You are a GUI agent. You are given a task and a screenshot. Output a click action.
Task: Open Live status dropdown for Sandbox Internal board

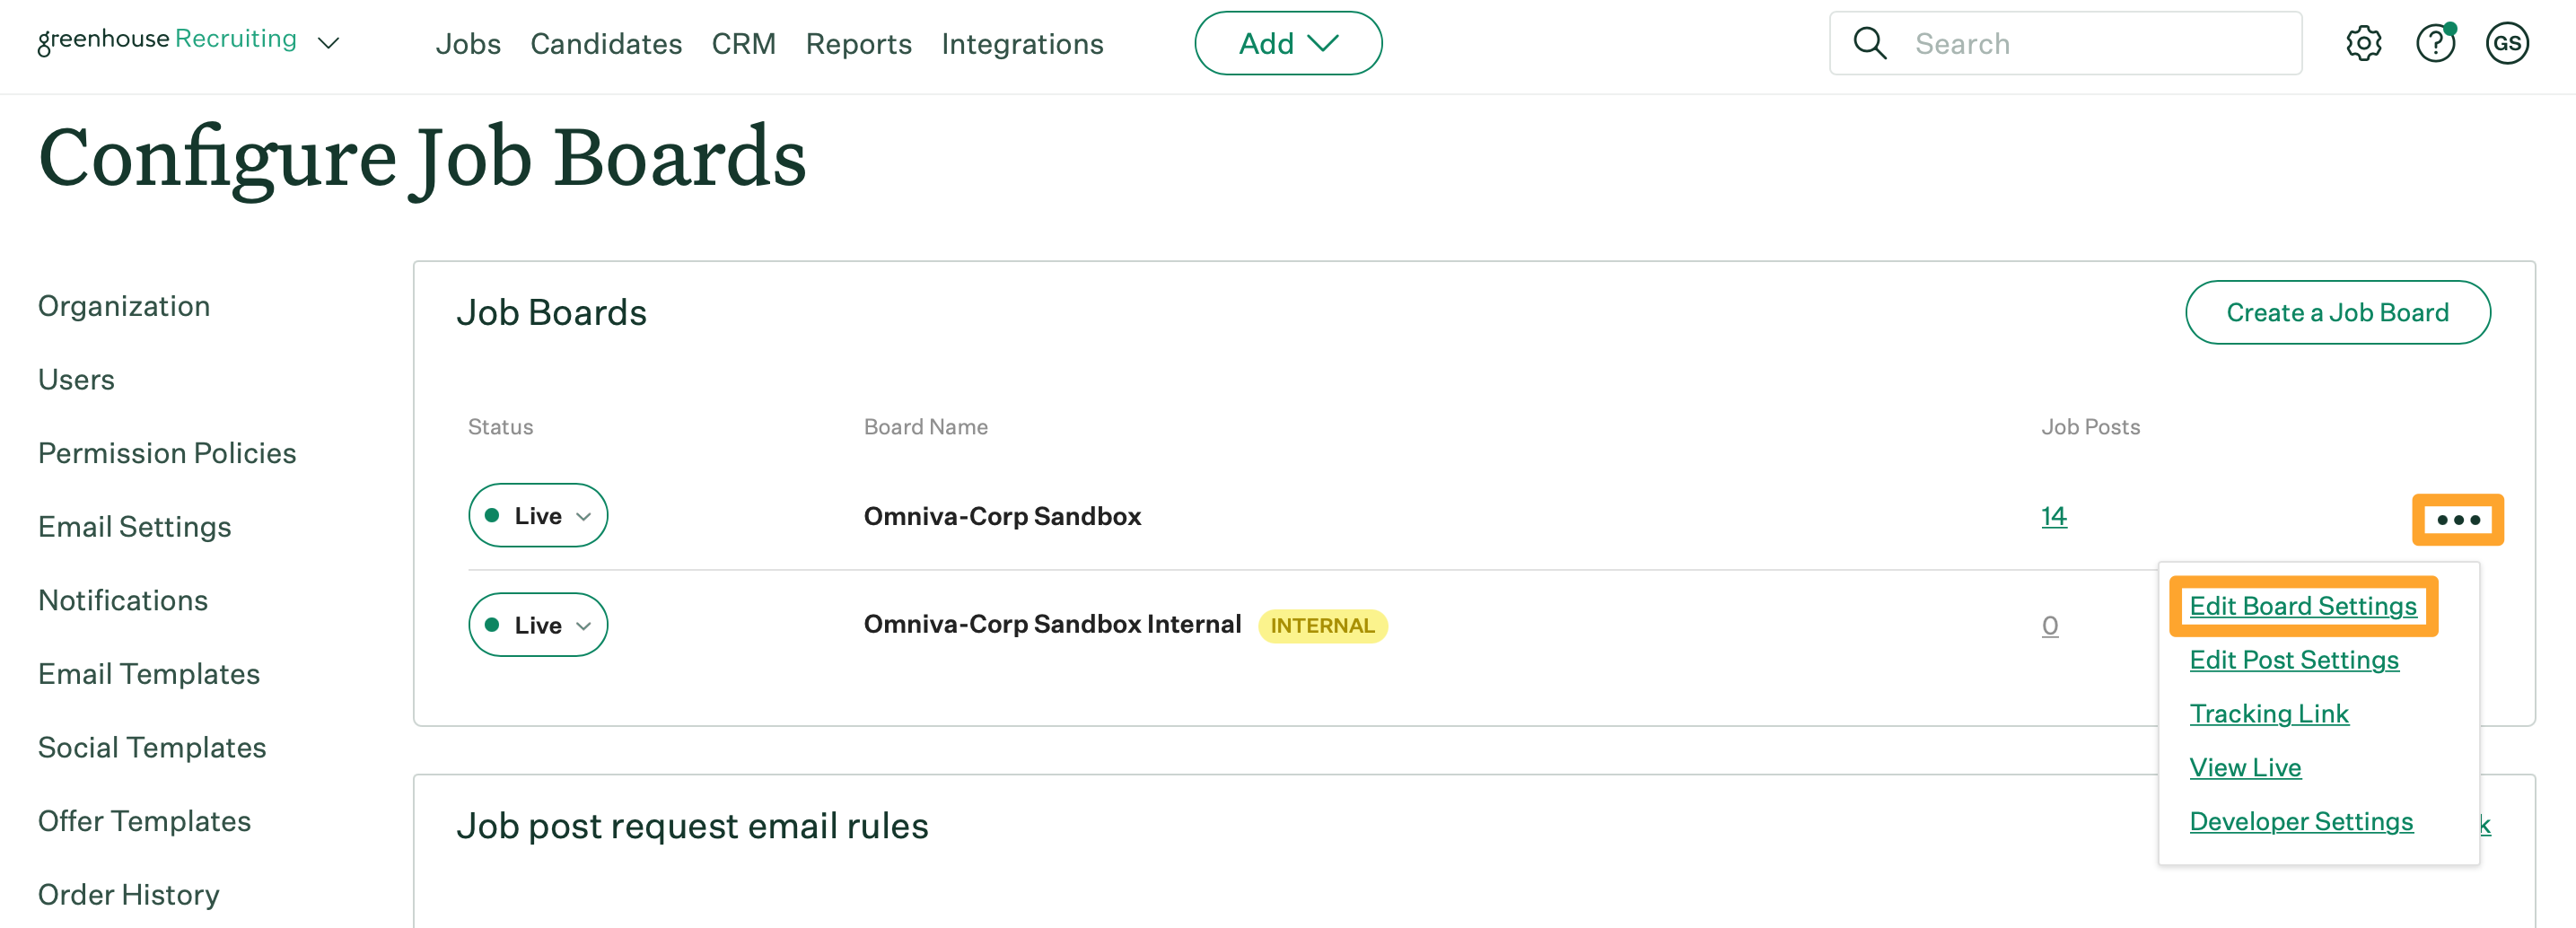click(x=538, y=625)
